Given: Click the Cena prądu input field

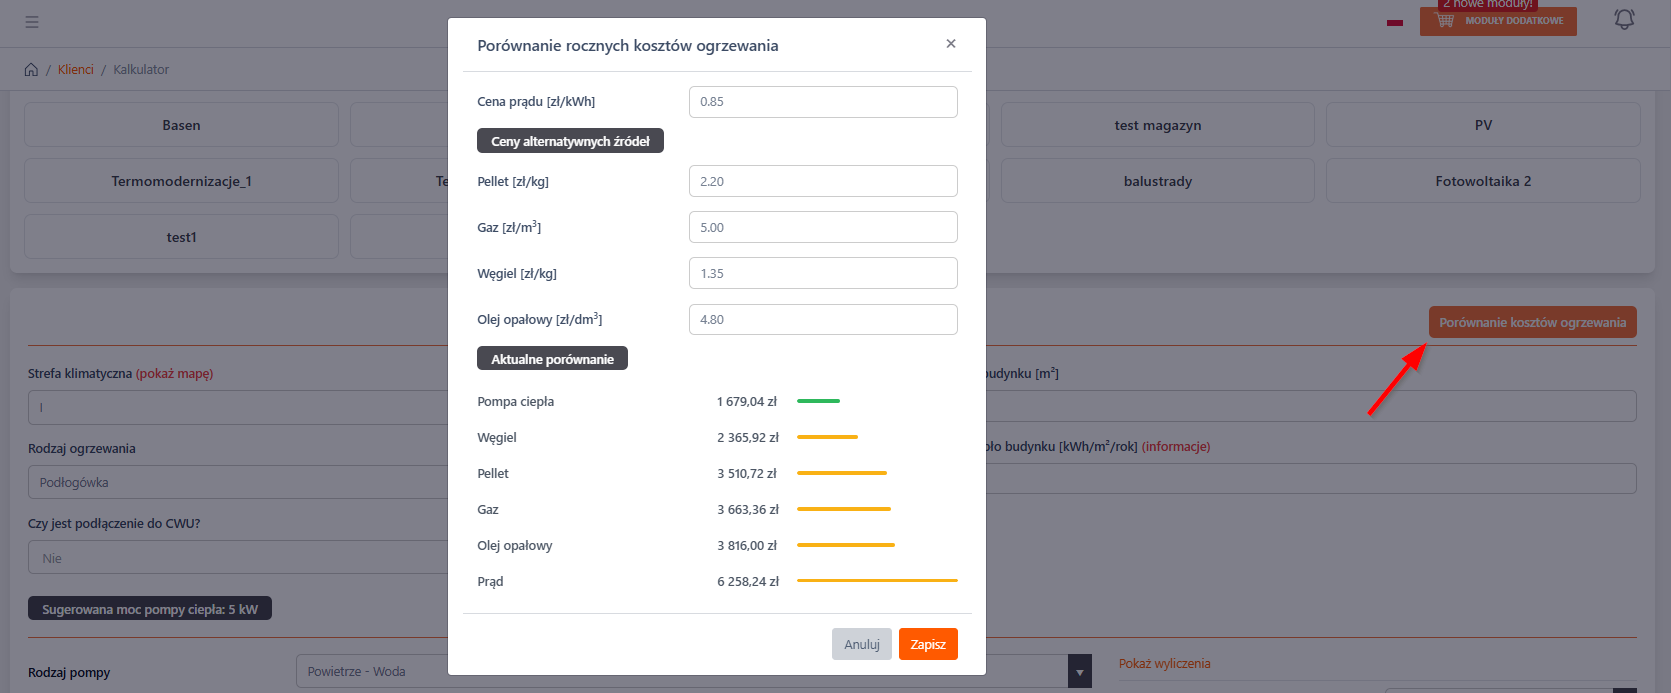Looking at the screenshot, I should click(822, 102).
